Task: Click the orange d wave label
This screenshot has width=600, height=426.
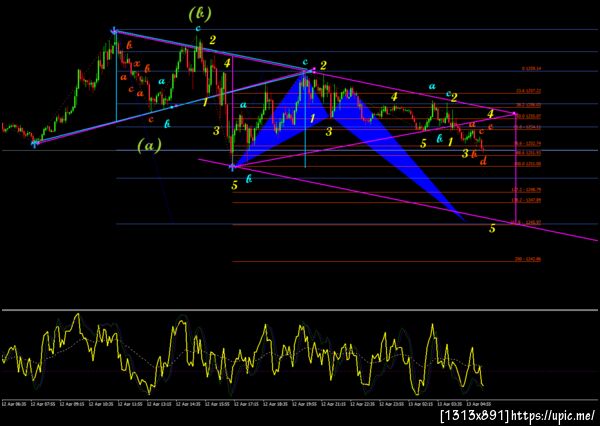Action: [483, 161]
